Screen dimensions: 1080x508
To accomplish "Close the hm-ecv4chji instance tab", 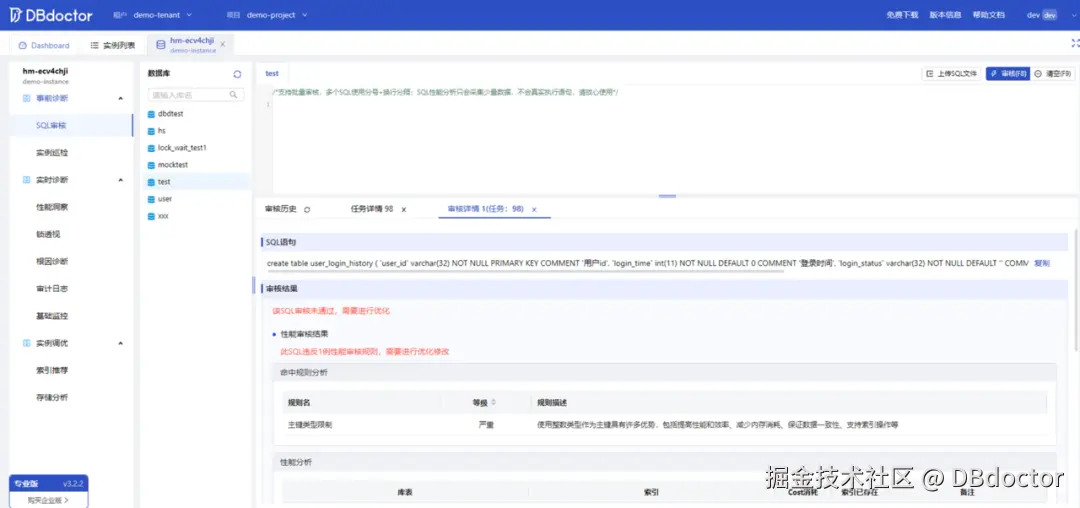I will tap(222, 44).
